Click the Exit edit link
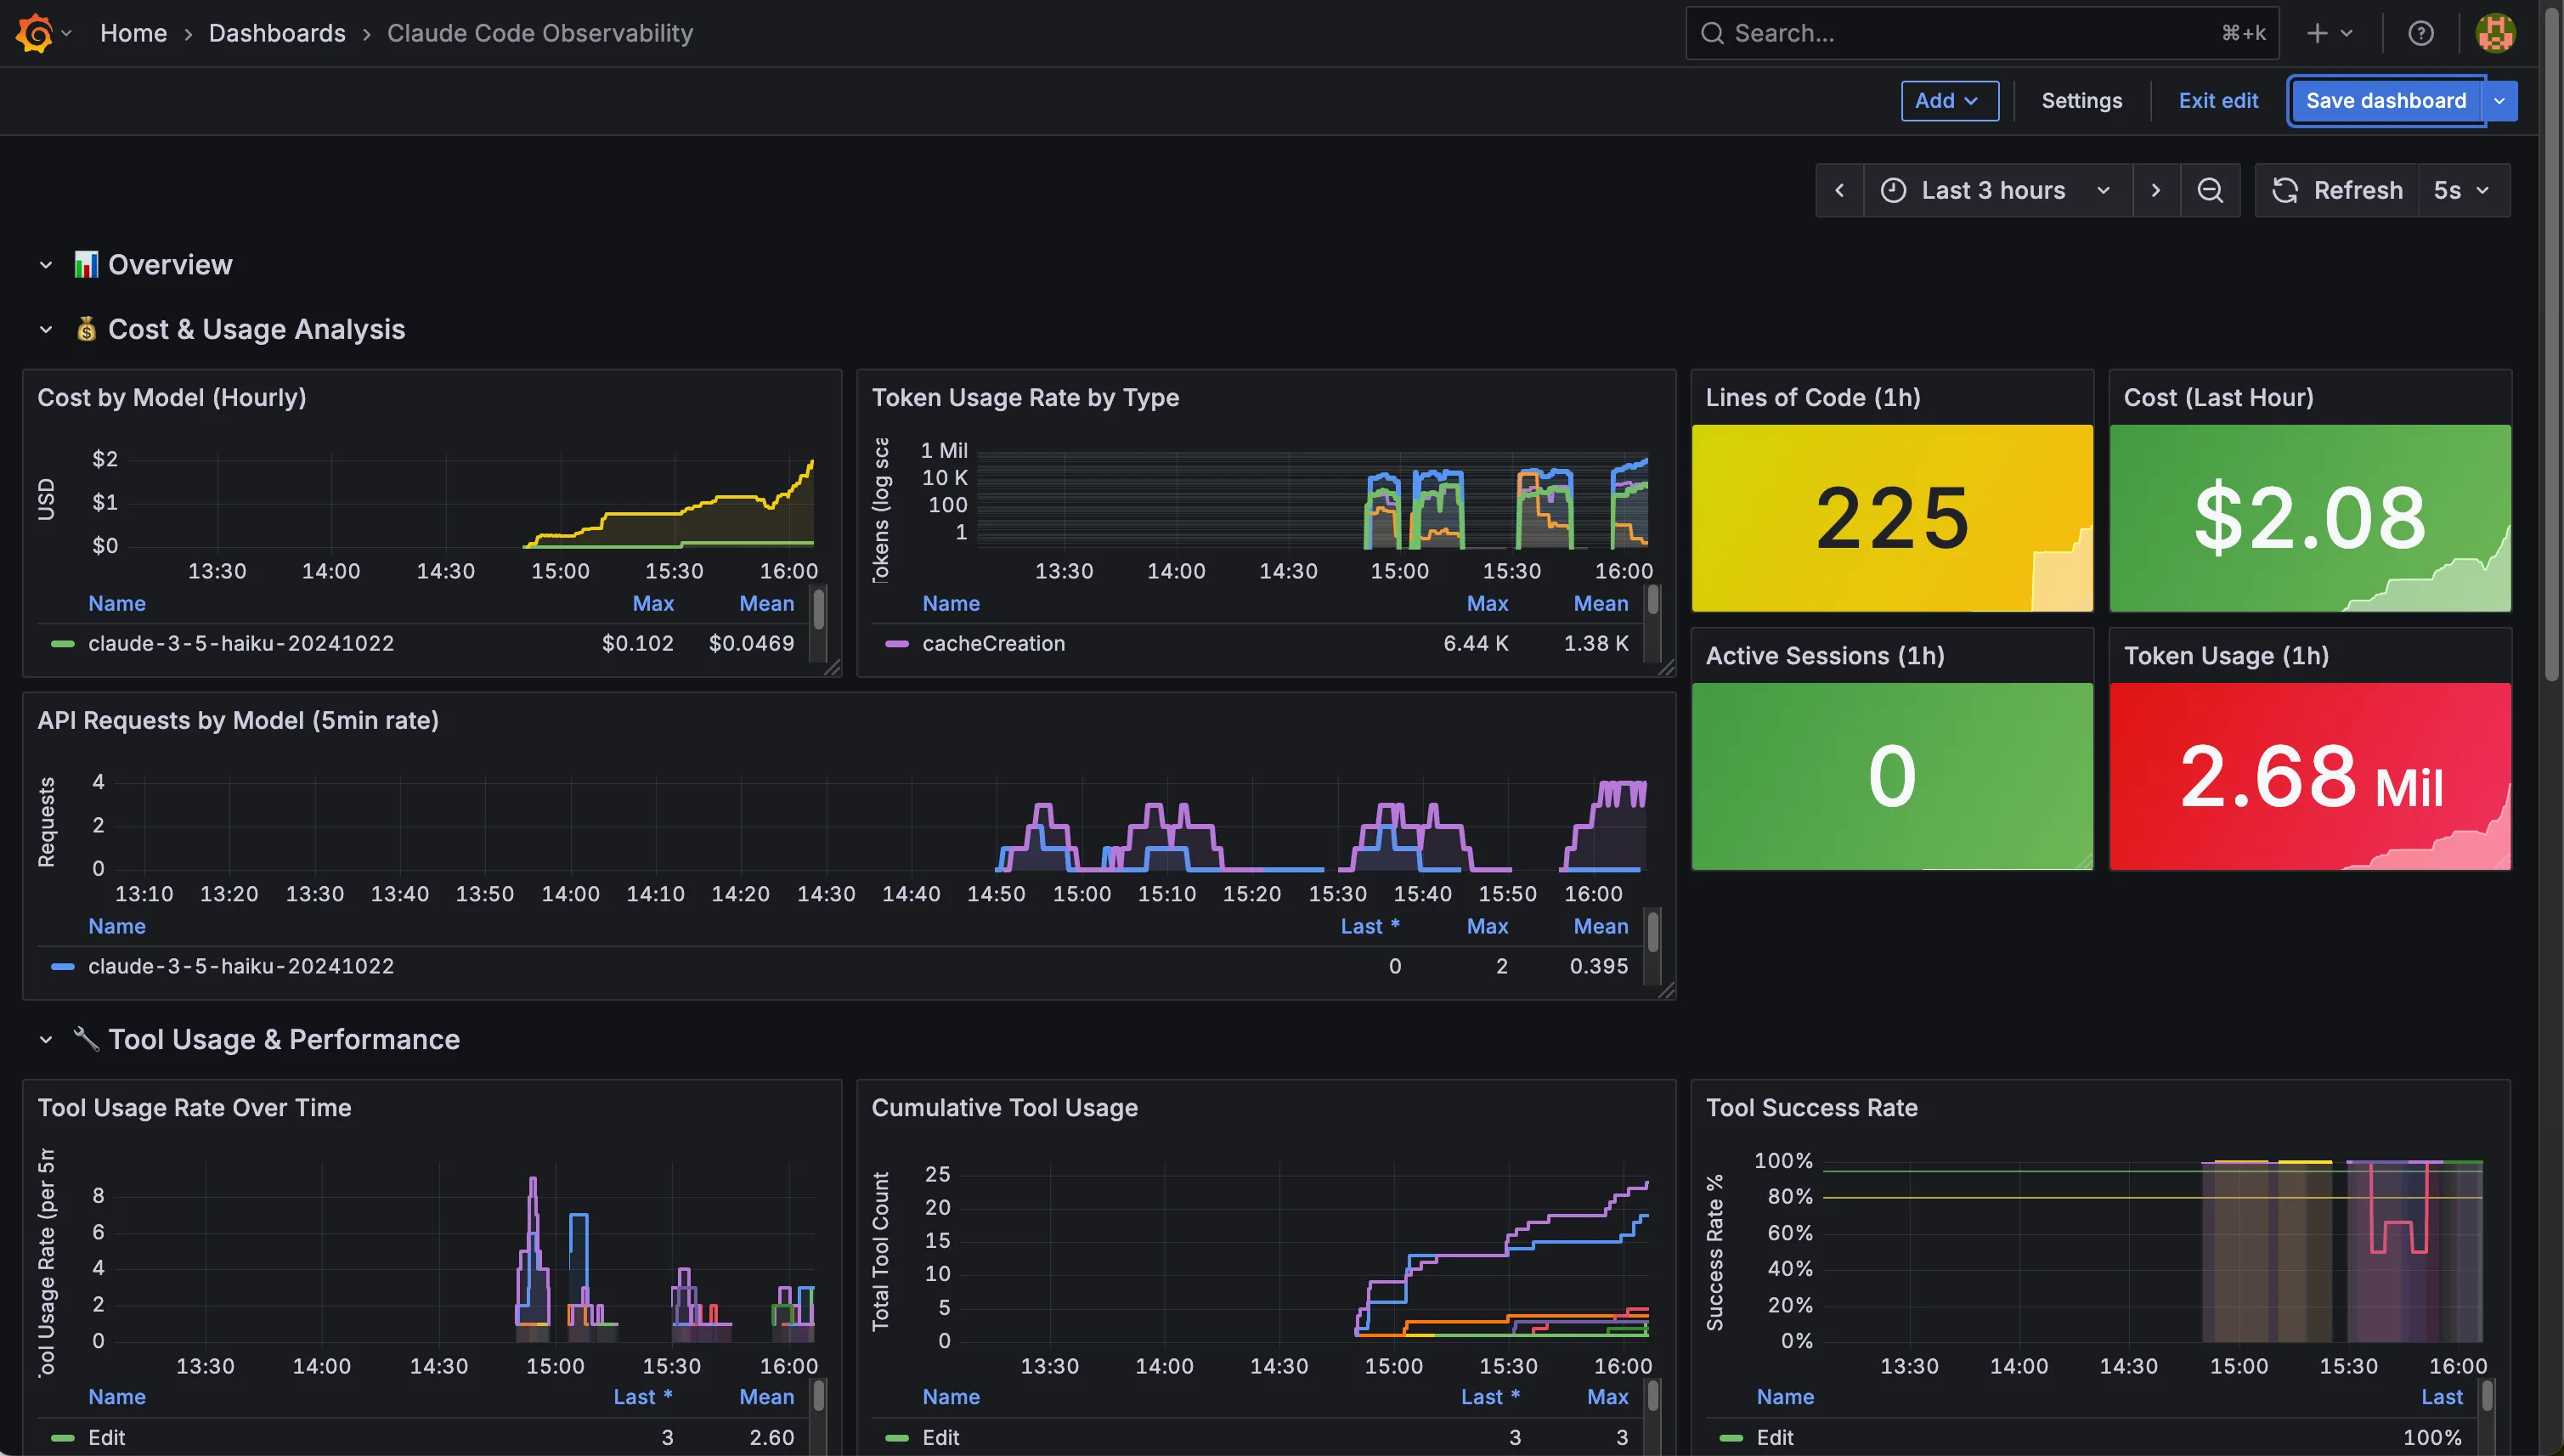The height and width of the screenshot is (1456, 2564). point(2217,101)
